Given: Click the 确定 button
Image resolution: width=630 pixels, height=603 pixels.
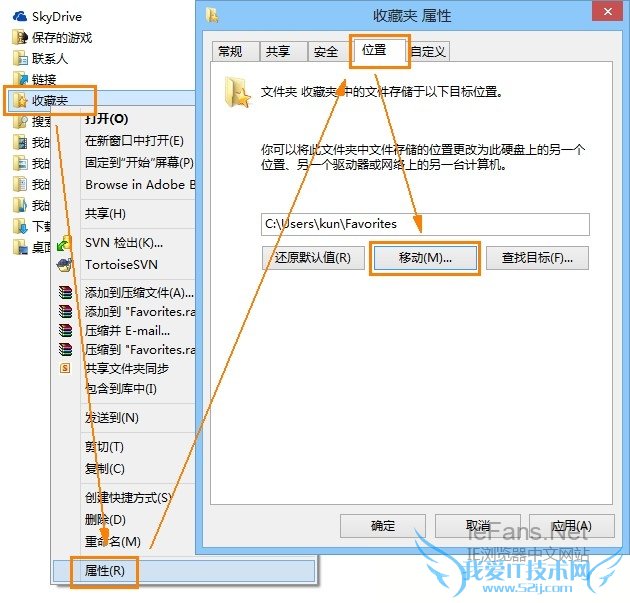Looking at the screenshot, I should [382, 525].
